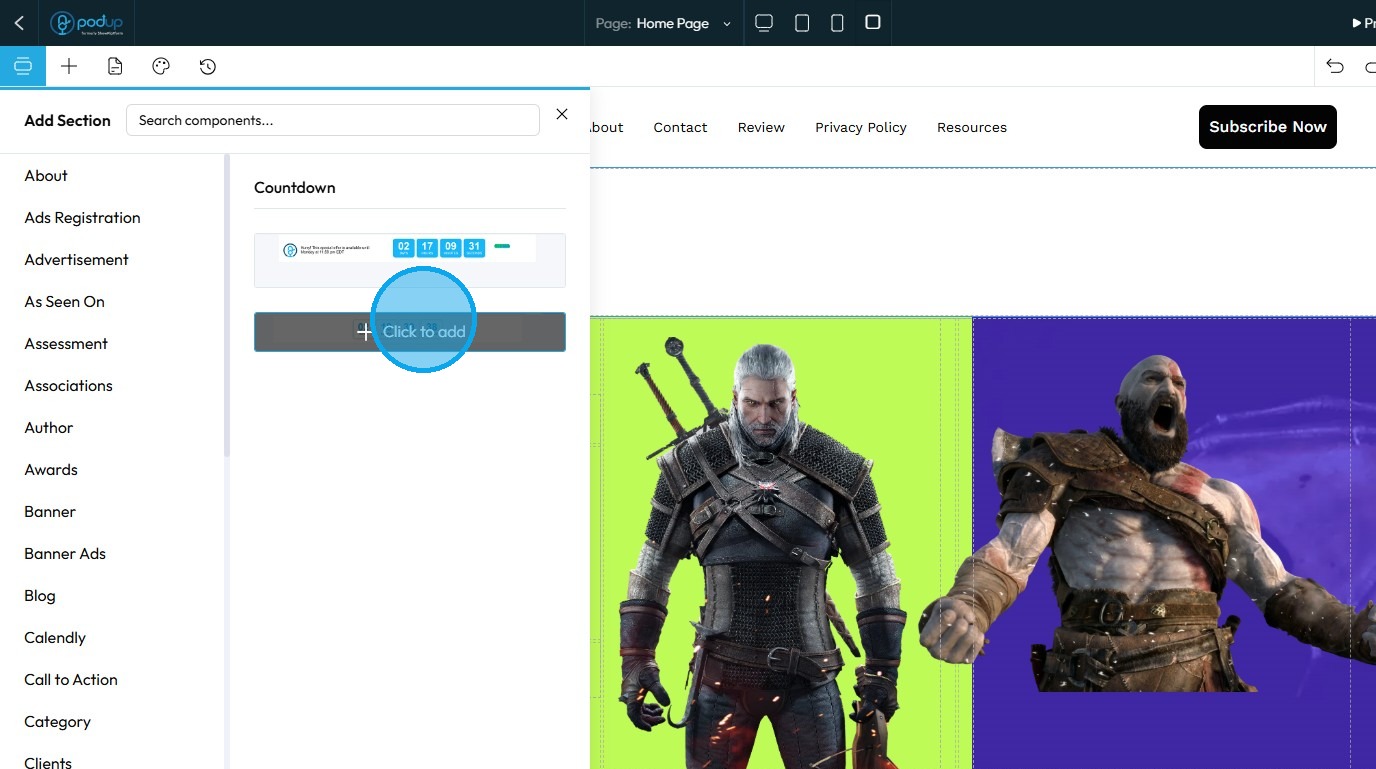1376x769 pixels.
Task: Undo the last change
Action: [1335, 66]
